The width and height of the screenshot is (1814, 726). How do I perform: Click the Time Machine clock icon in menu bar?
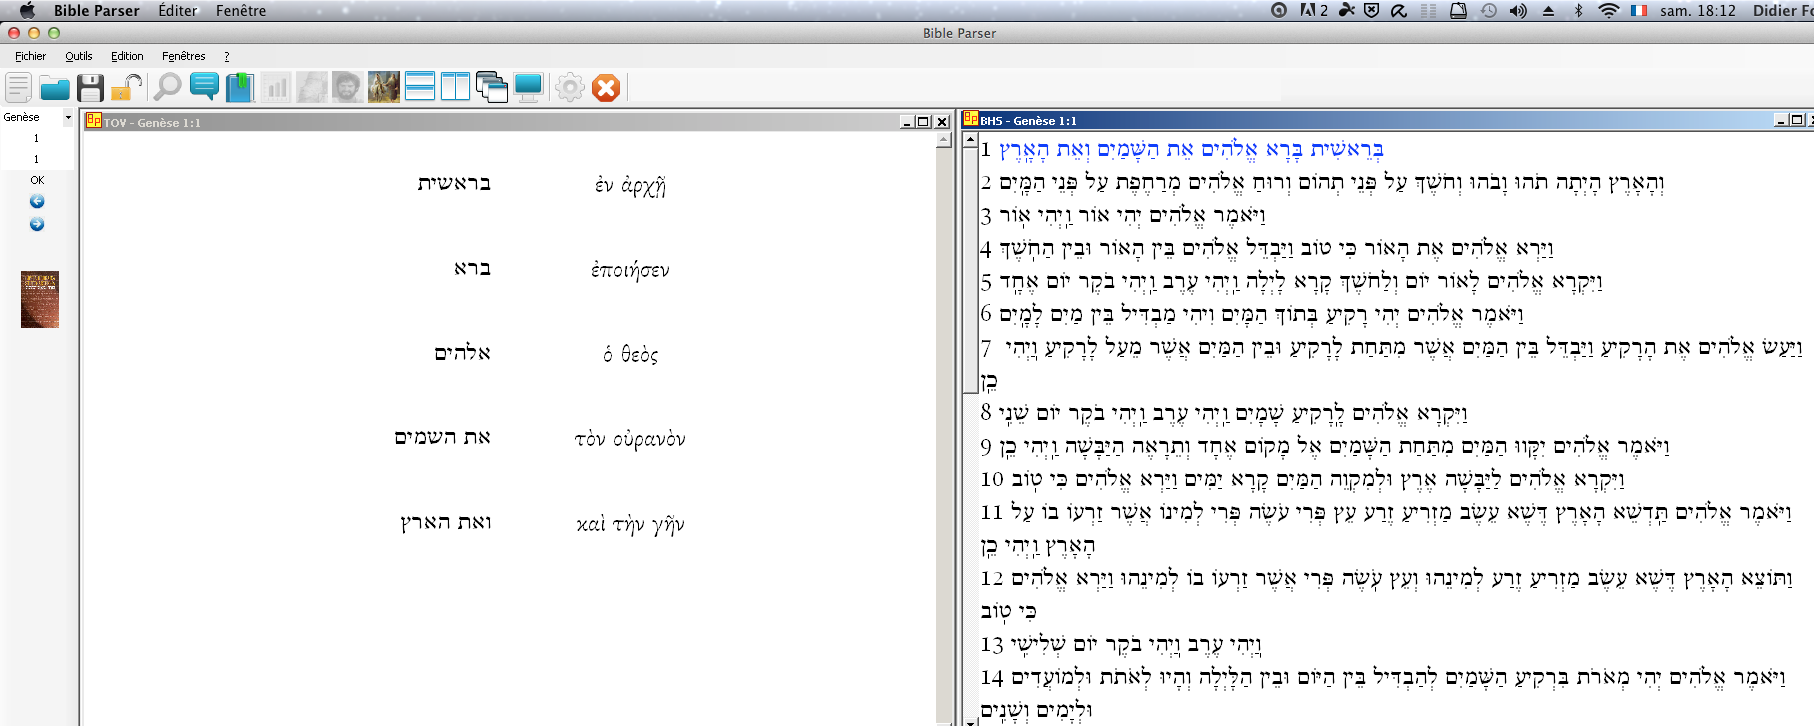pyautogui.click(x=1489, y=10)
